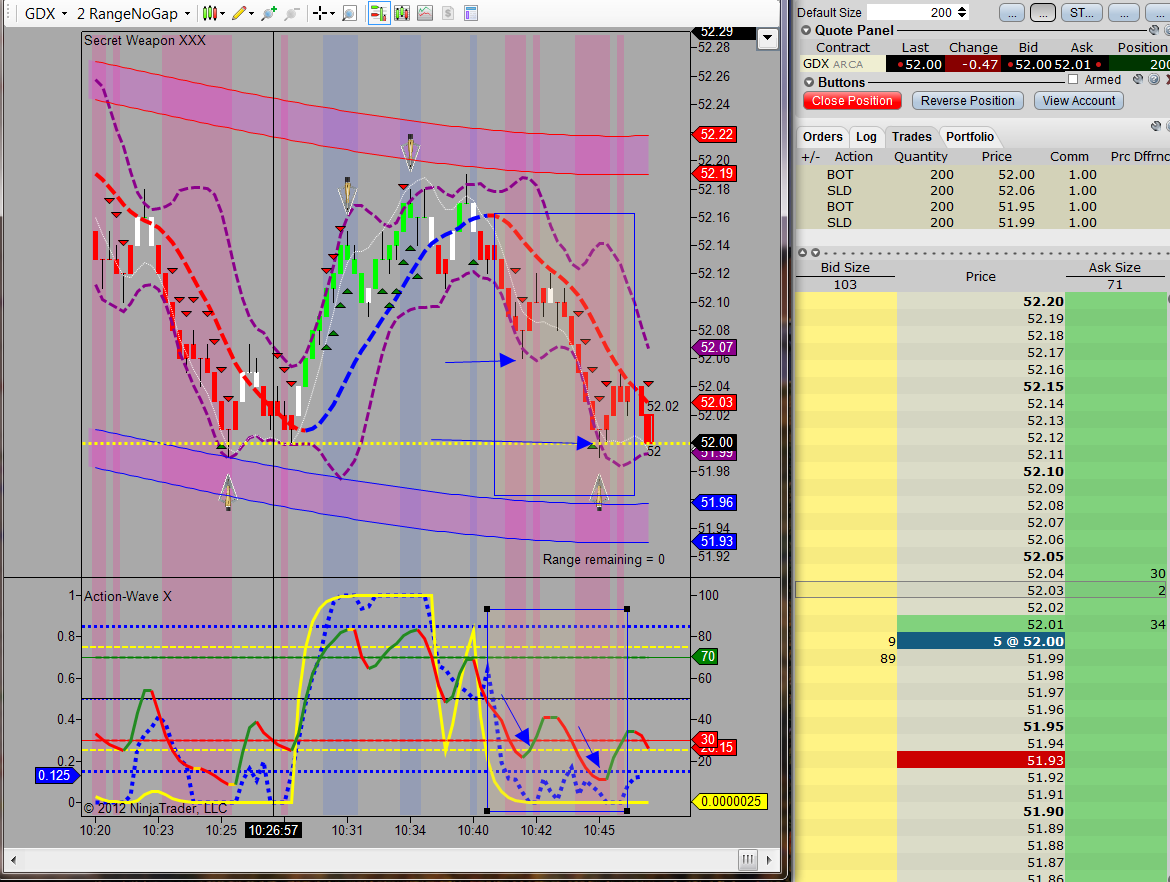Click the up arrow marker below the 10:25 low
Image resolution: width=1170 pixels, height=882 pixels.
(228, 492)
